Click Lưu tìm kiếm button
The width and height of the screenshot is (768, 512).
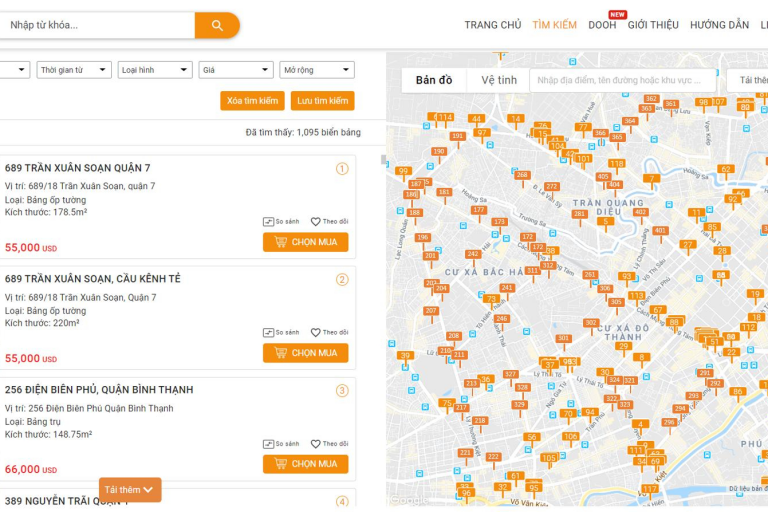322,101
